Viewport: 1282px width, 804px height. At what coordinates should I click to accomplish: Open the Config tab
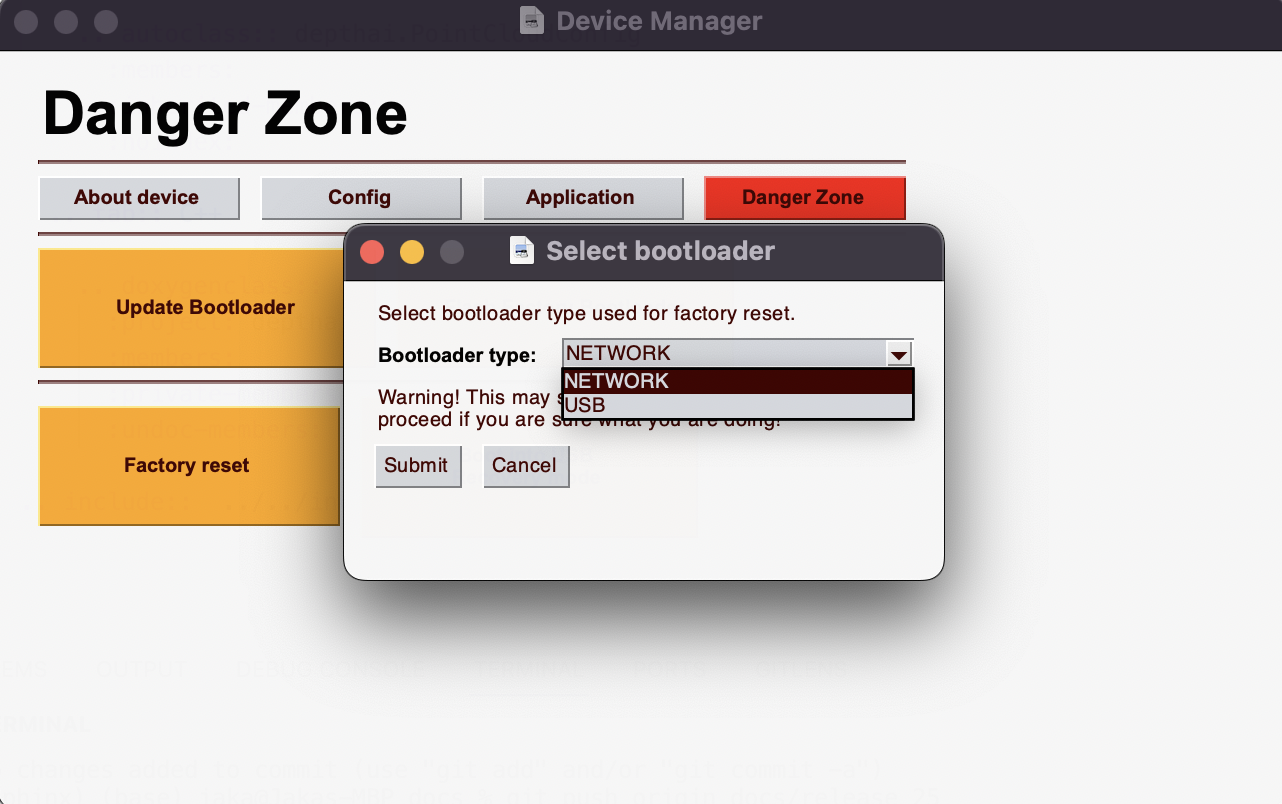(360, 198)
